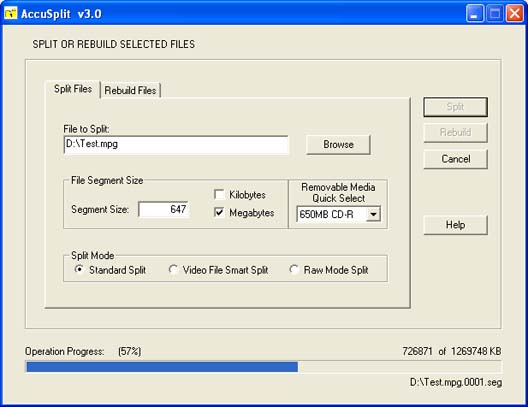Image resolution: width=528 pixels, height=407 pixels.
Task: Cancel the current operation
Action: pyautogui.click(x=455, y=159)
